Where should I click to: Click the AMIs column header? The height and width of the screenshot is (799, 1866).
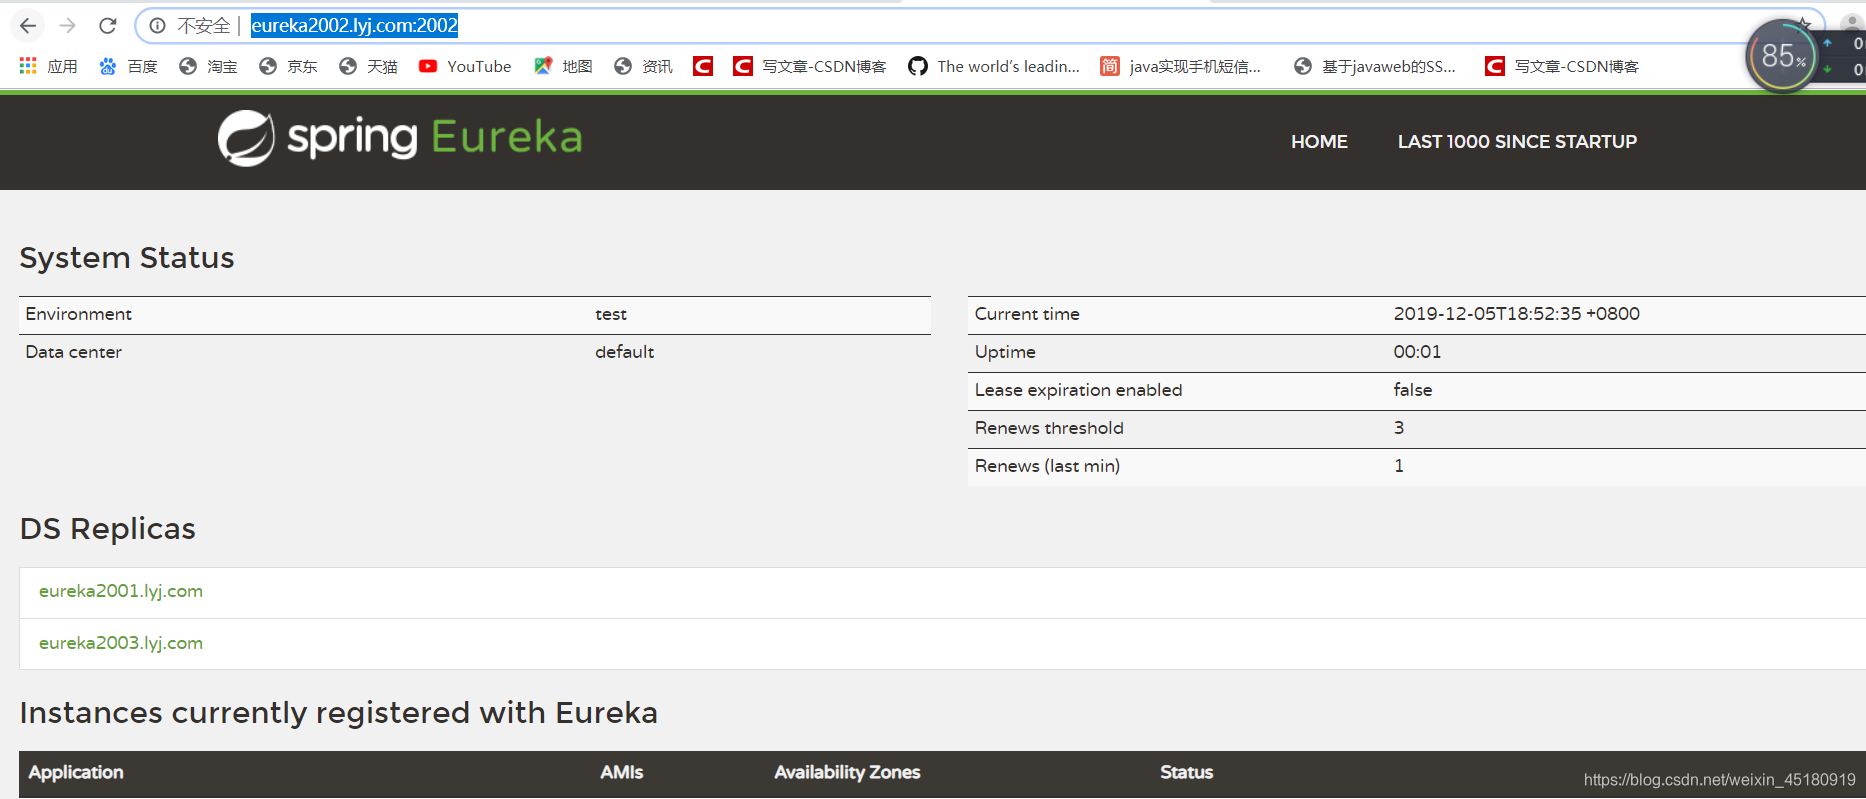click(x=622, y=772)
